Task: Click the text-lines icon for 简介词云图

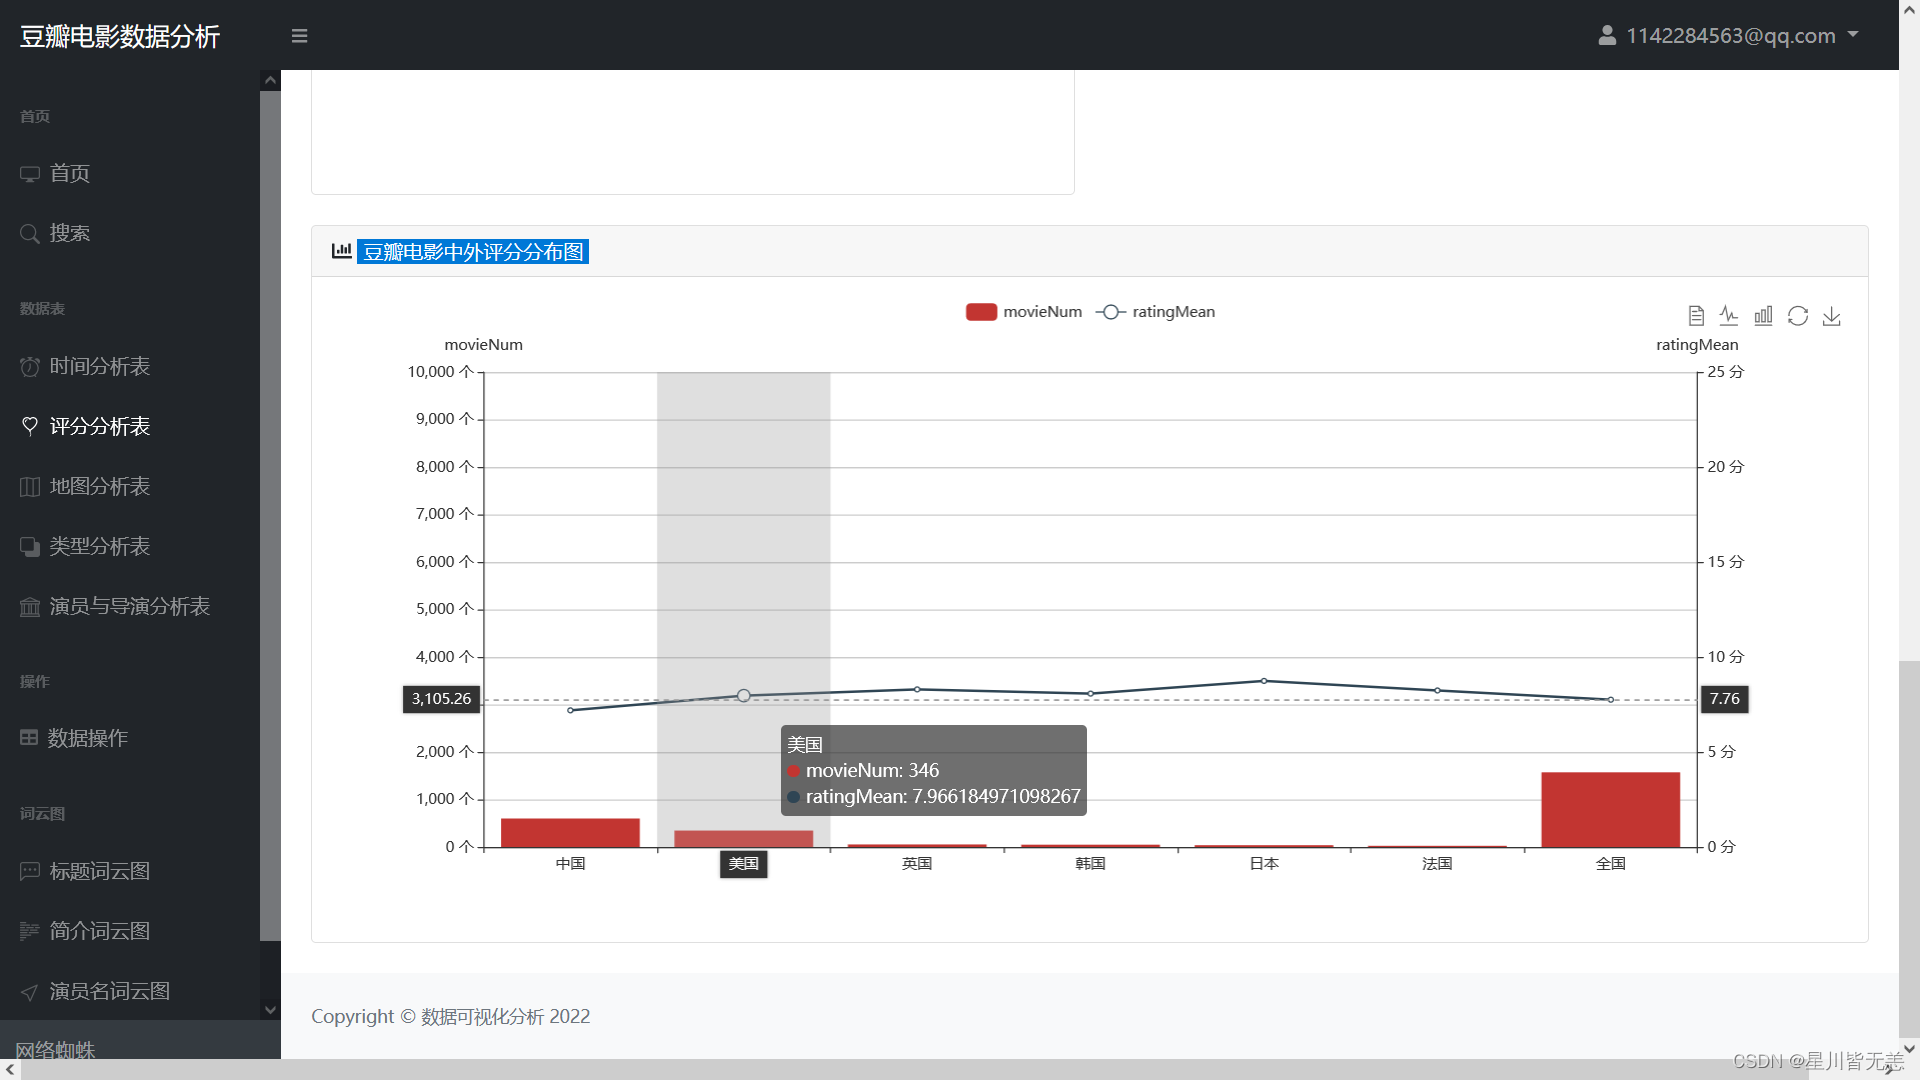Action: pyautogui.click(x=30, y=932)
